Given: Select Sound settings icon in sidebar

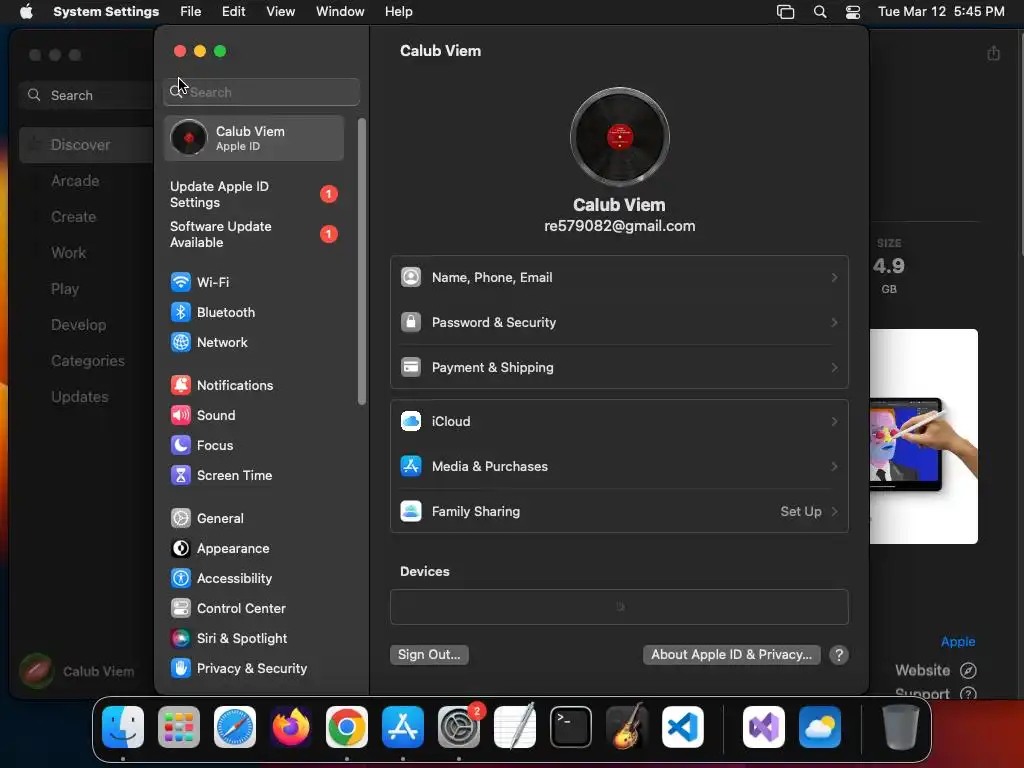Looking at the screenshot, I should point(180,415).
